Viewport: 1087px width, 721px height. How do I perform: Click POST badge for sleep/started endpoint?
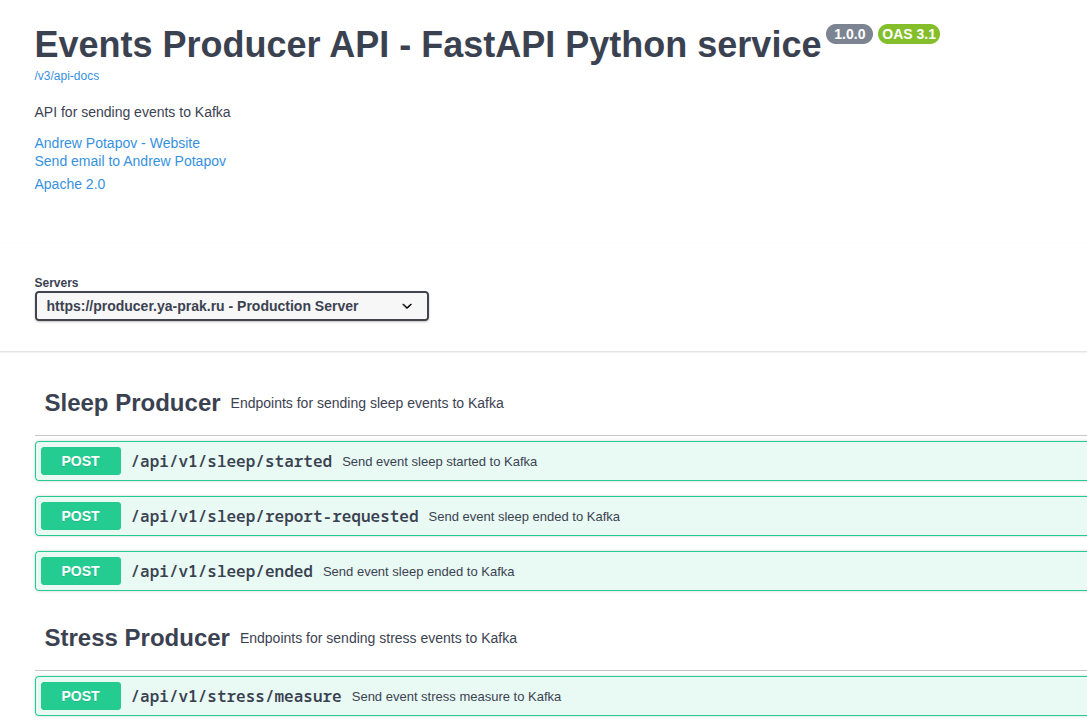81,461
